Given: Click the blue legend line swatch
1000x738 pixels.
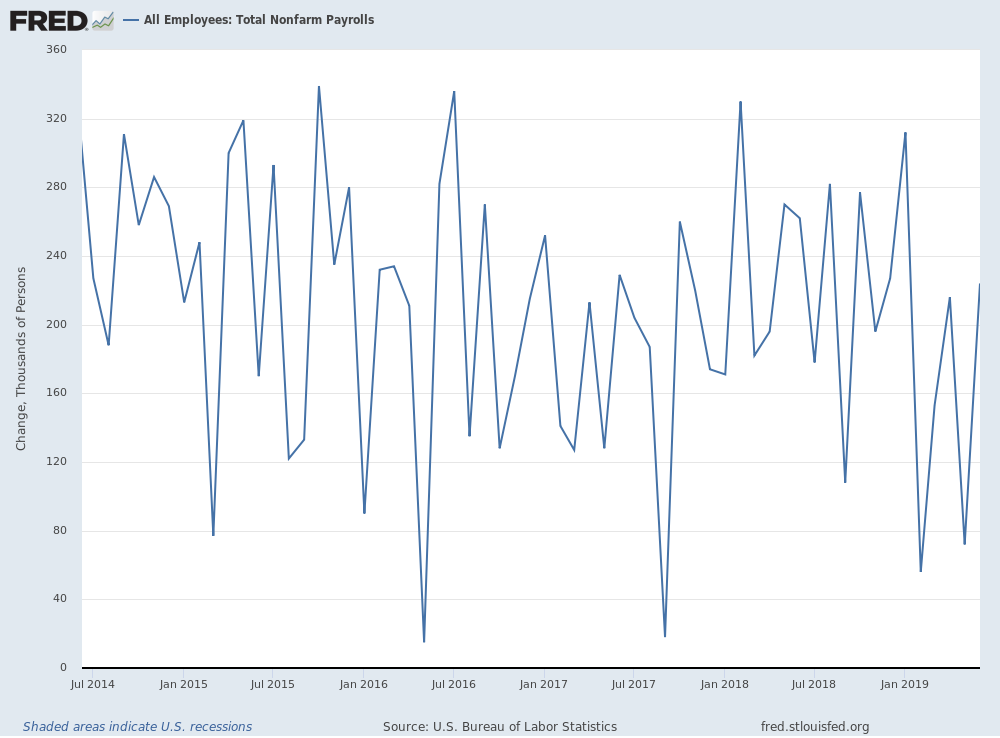Looking at the screenshot, I should [x=131, y=20].
